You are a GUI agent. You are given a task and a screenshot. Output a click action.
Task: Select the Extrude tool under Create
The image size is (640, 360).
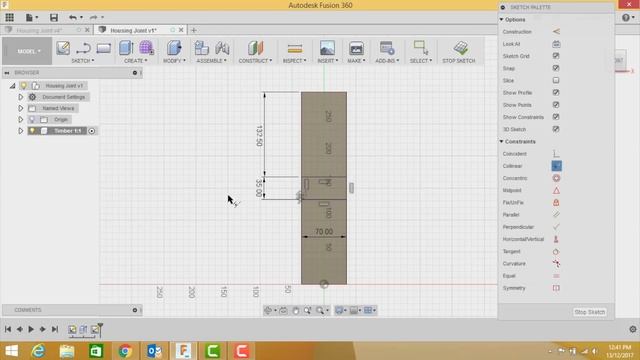126,48
